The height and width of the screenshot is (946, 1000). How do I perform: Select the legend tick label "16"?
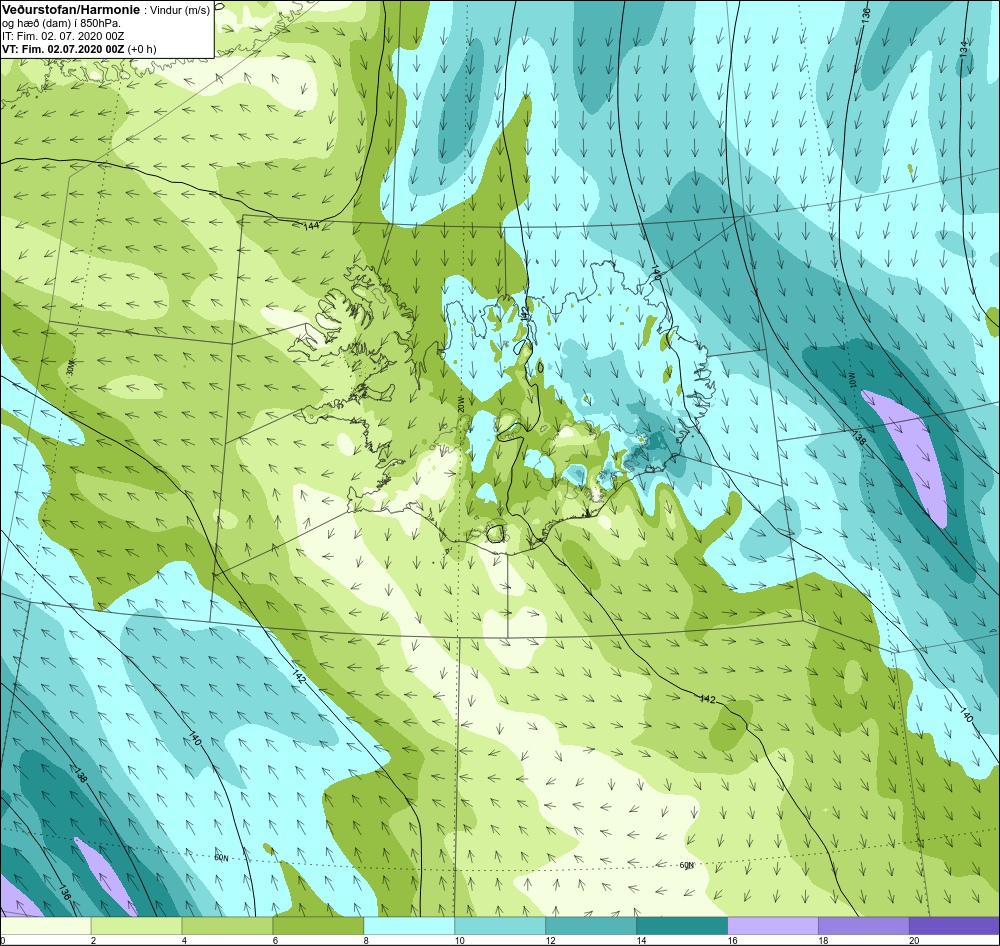[x=732, y=940]
